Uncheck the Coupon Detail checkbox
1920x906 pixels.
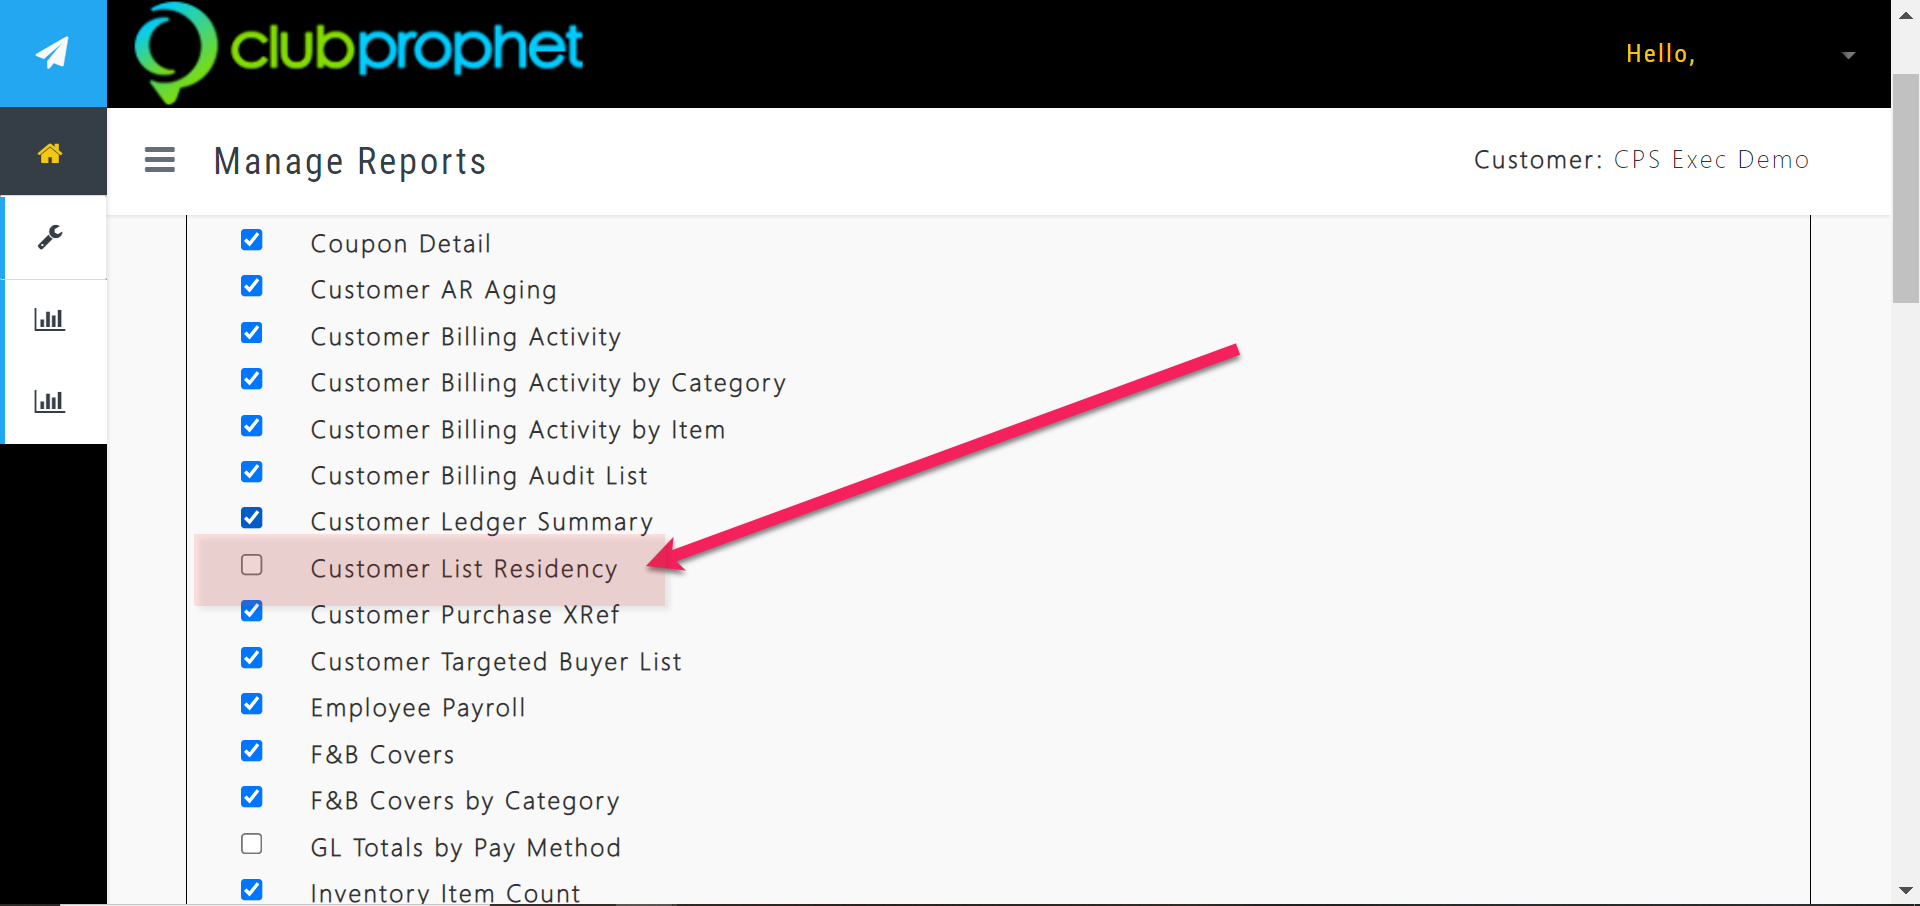[x=252, y=240]
